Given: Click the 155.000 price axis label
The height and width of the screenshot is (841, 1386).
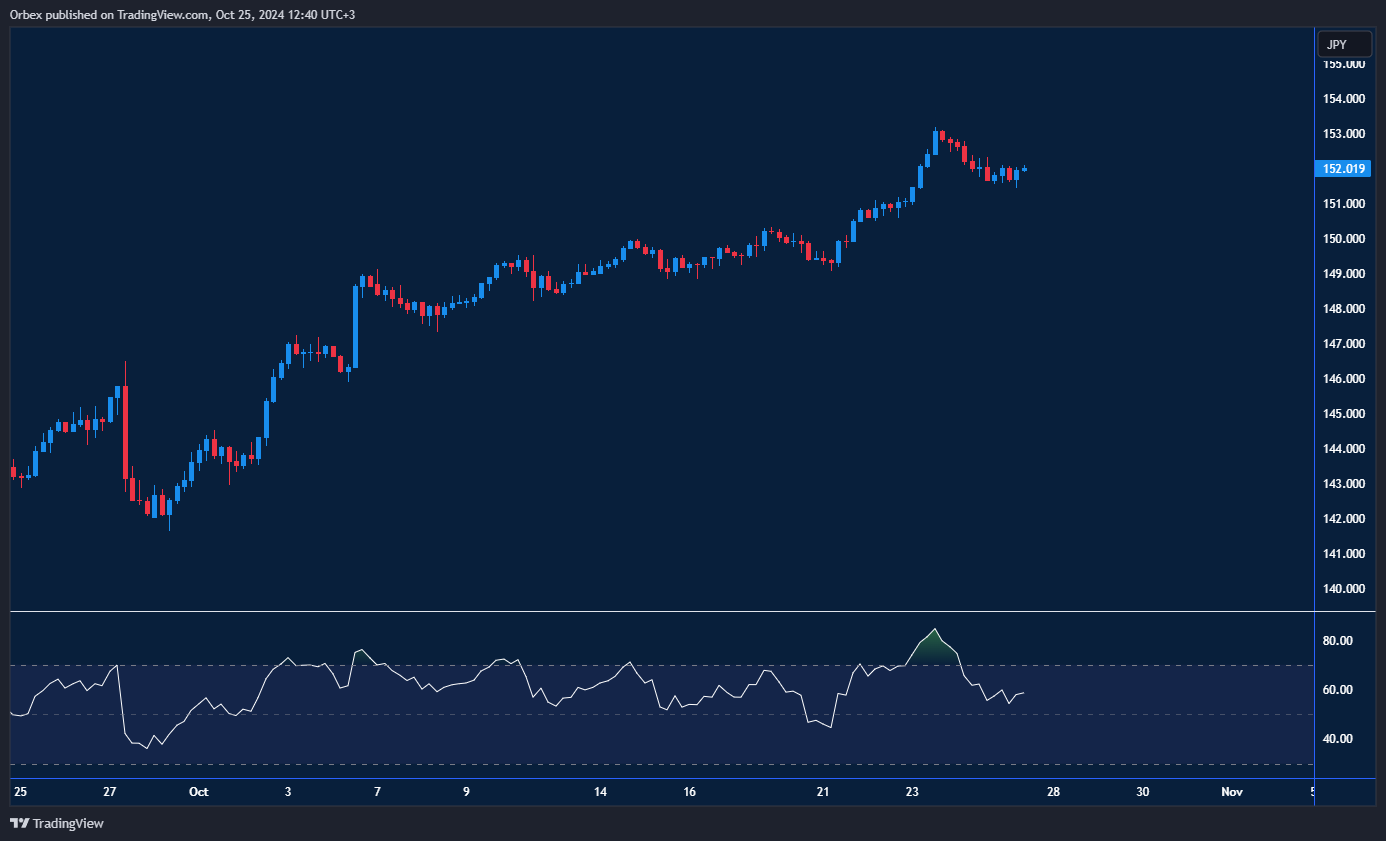Looking at the screenshot, I should pos(1344,64).
